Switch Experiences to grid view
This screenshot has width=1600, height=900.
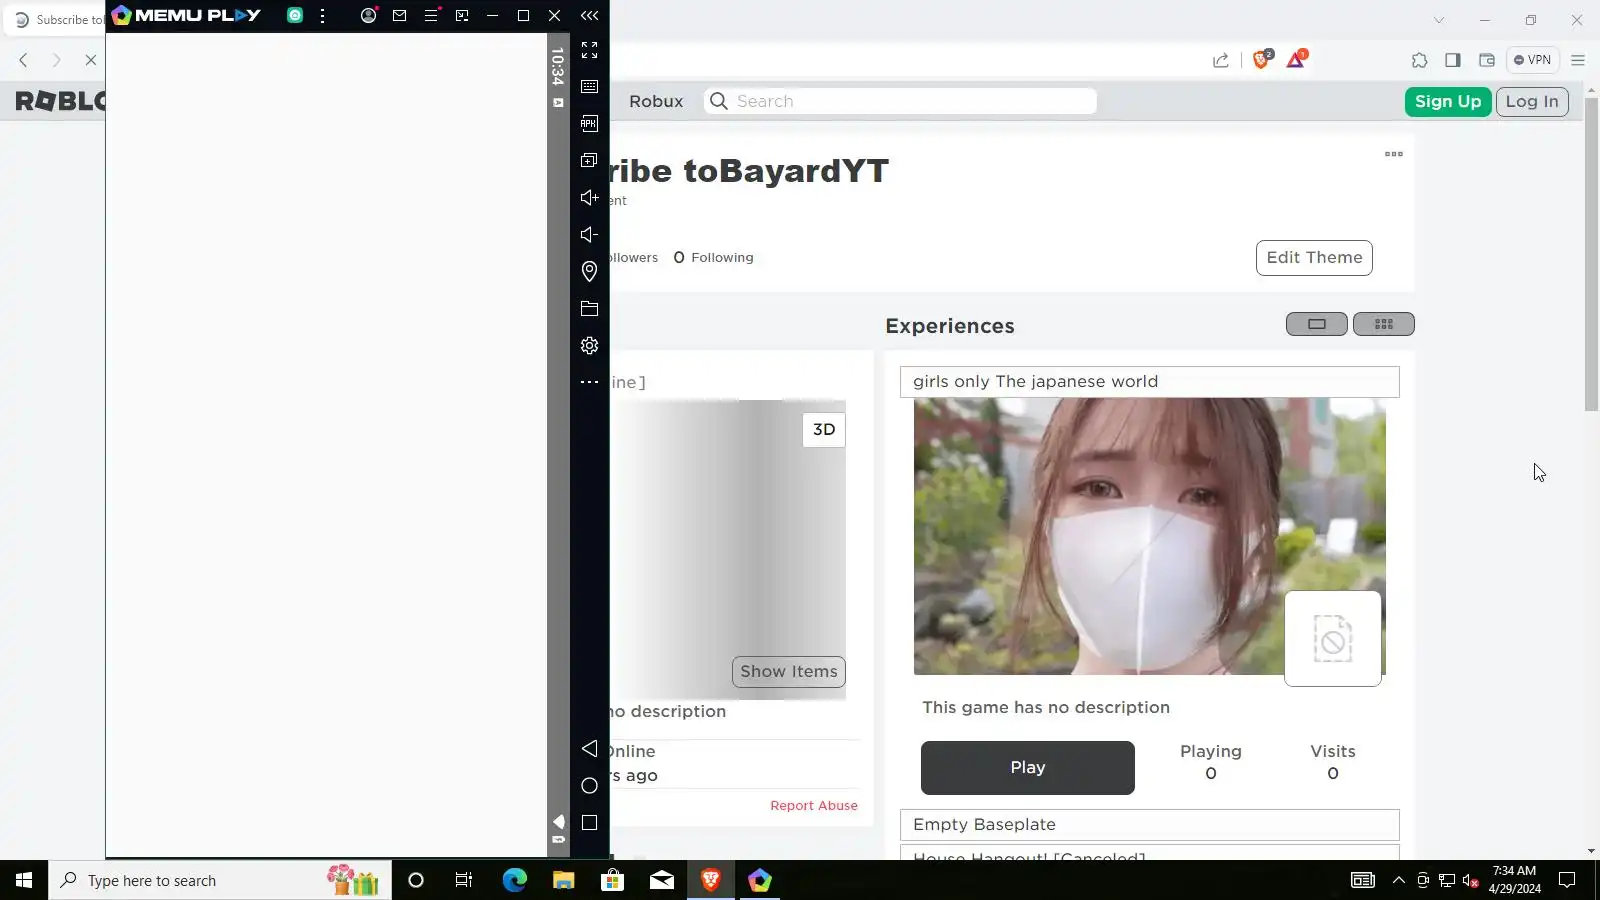tap(1384, 324)
